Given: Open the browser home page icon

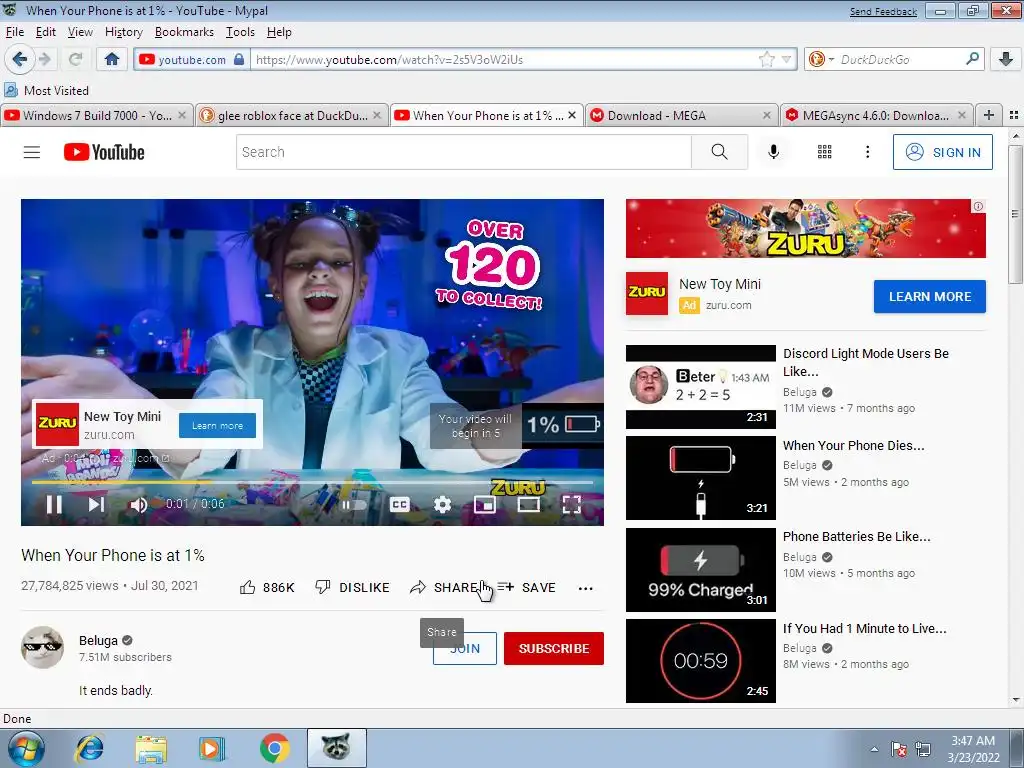Looking at the screenshot, I should point(112,59).
